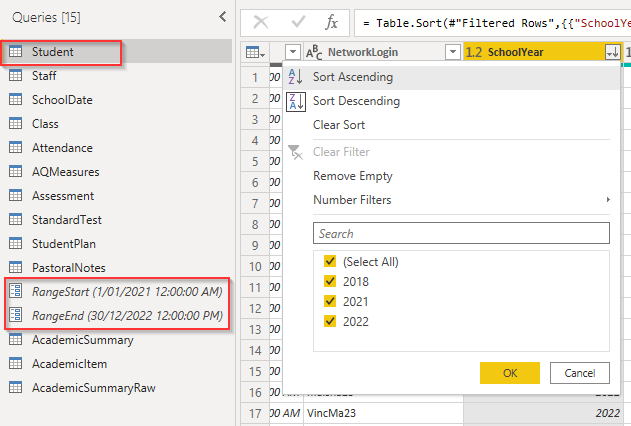Click the StandardTest query table icon
This screenshot has height=426, width=631.
[x=16, y=220]
